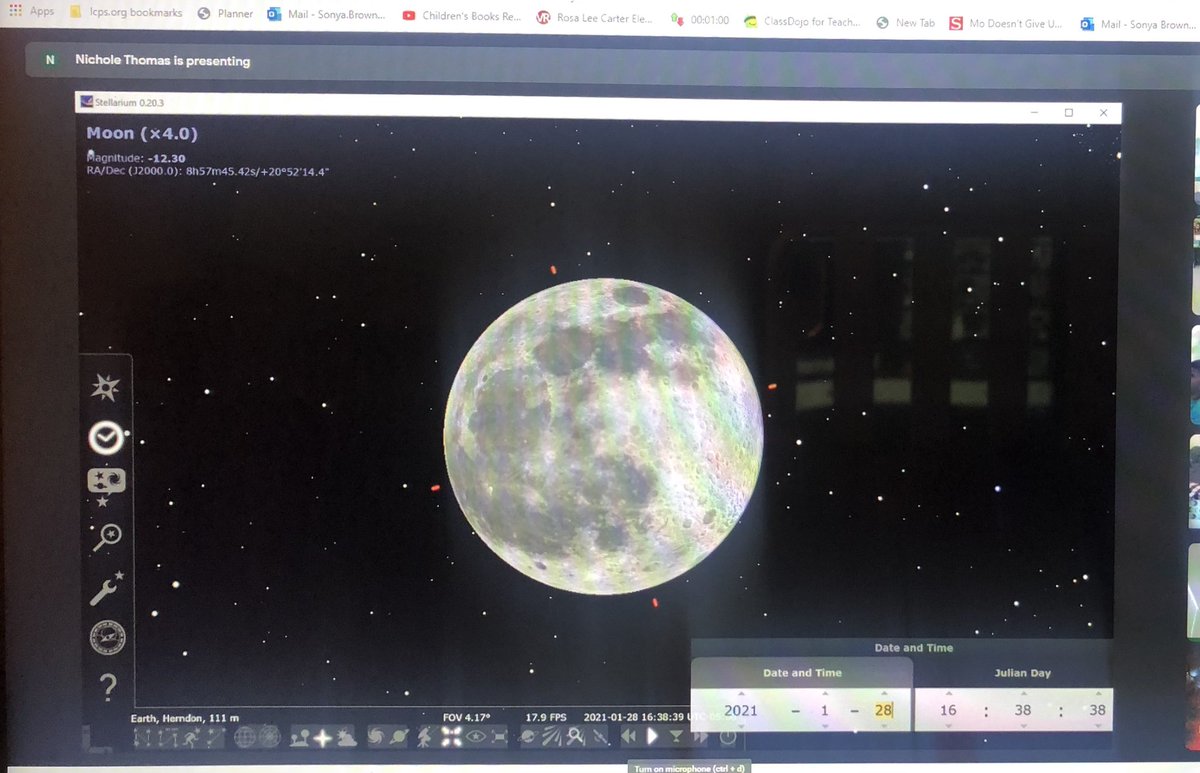
Task: Open the Help window question mark
Action: pyautogui.click(x=107, y=686)
